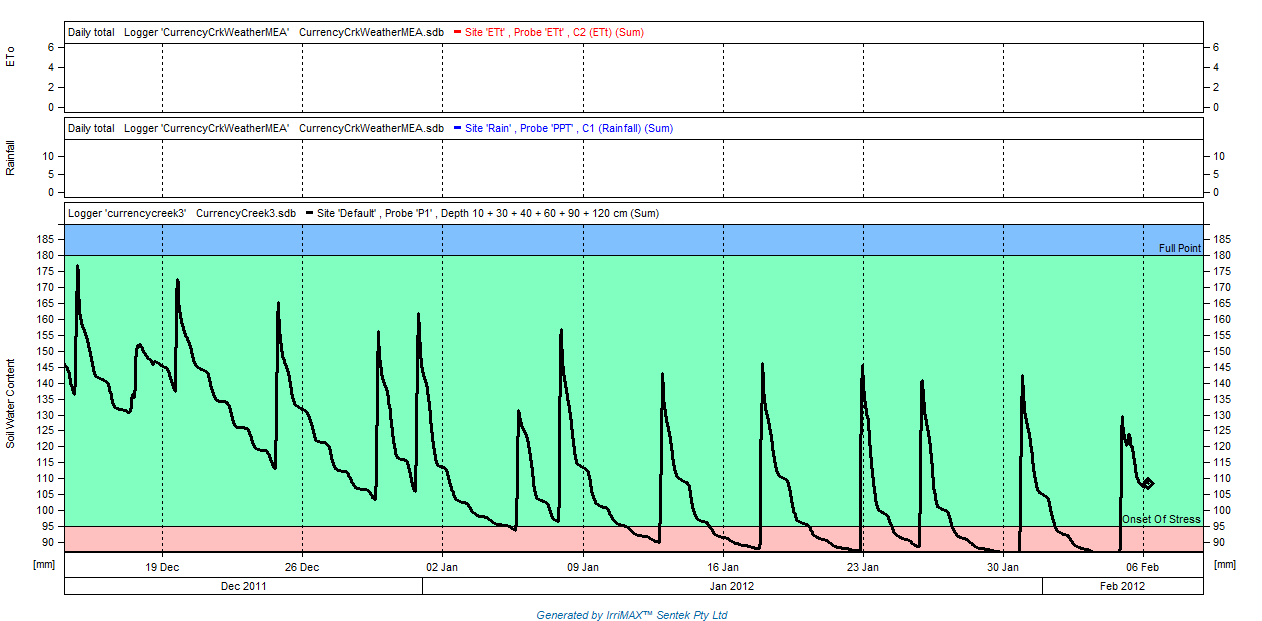Select the 'Feb 2012' month bar

click(x=1122, y=587)
